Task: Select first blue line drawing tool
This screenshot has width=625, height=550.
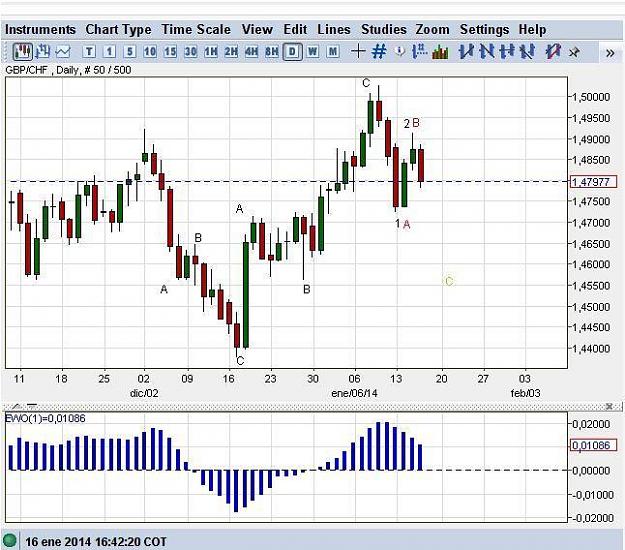Action: tap(466, 52)
